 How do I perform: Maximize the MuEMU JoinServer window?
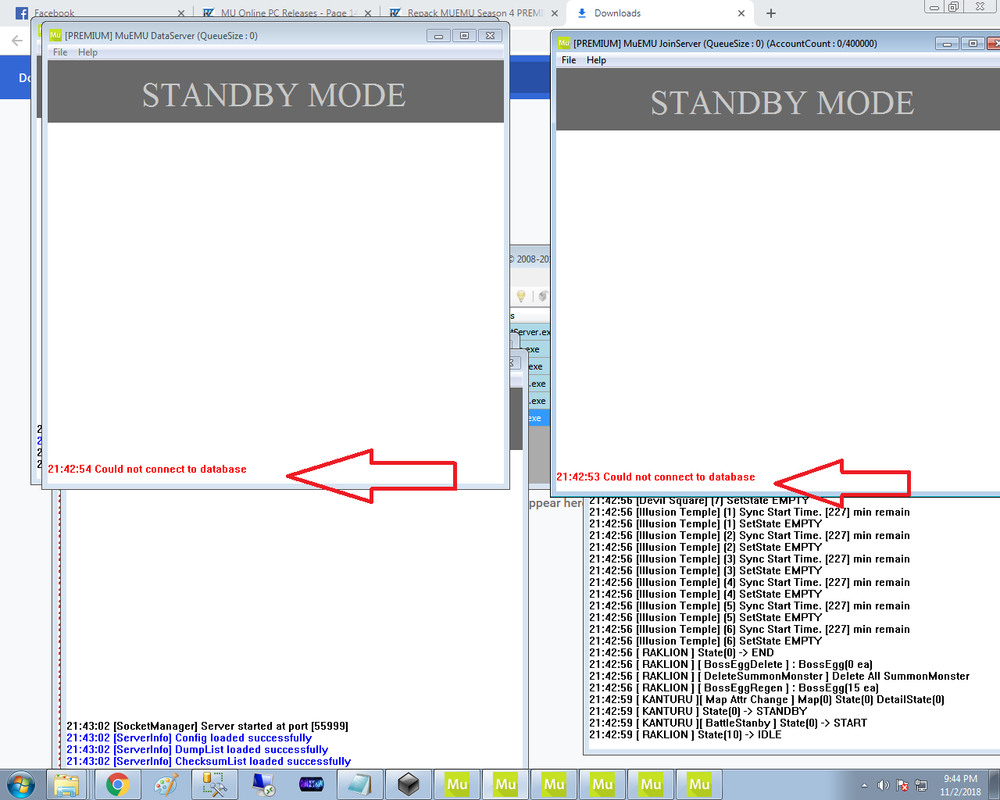(973, 43)
